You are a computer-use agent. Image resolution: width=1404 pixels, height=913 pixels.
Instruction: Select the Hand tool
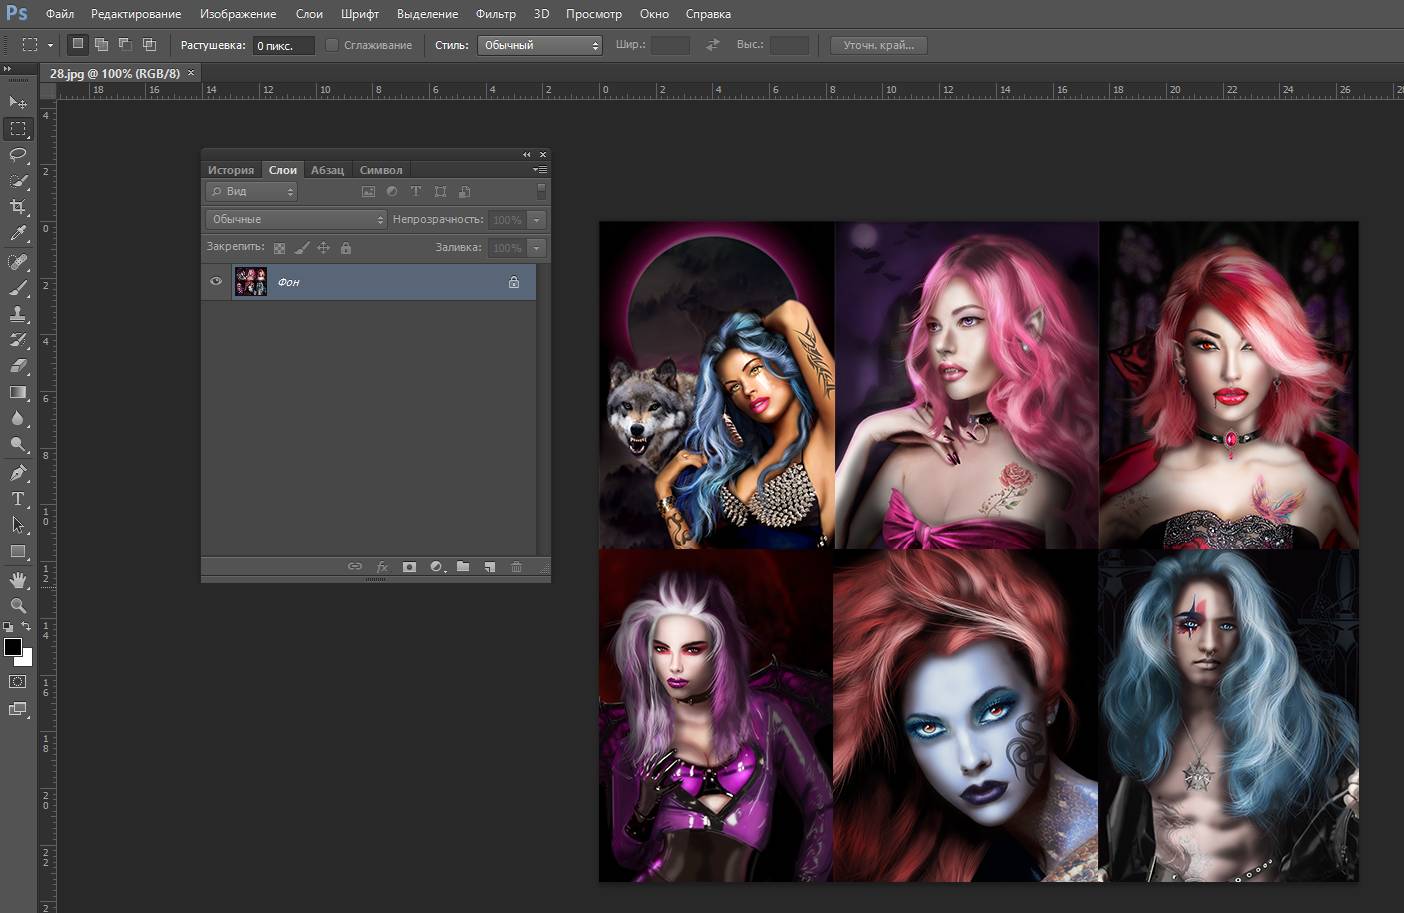(x=18, y=580)
